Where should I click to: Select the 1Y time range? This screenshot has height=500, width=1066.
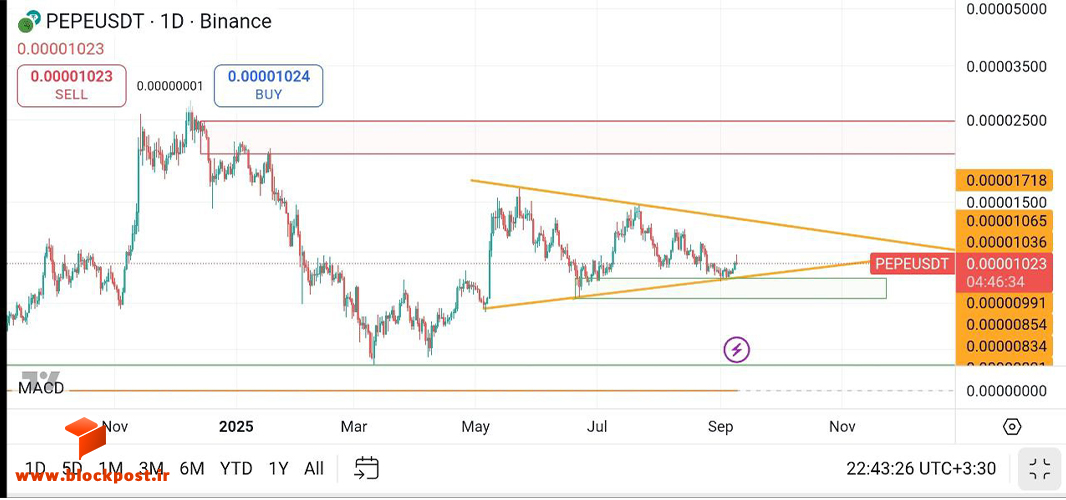(x=278, y=469)
